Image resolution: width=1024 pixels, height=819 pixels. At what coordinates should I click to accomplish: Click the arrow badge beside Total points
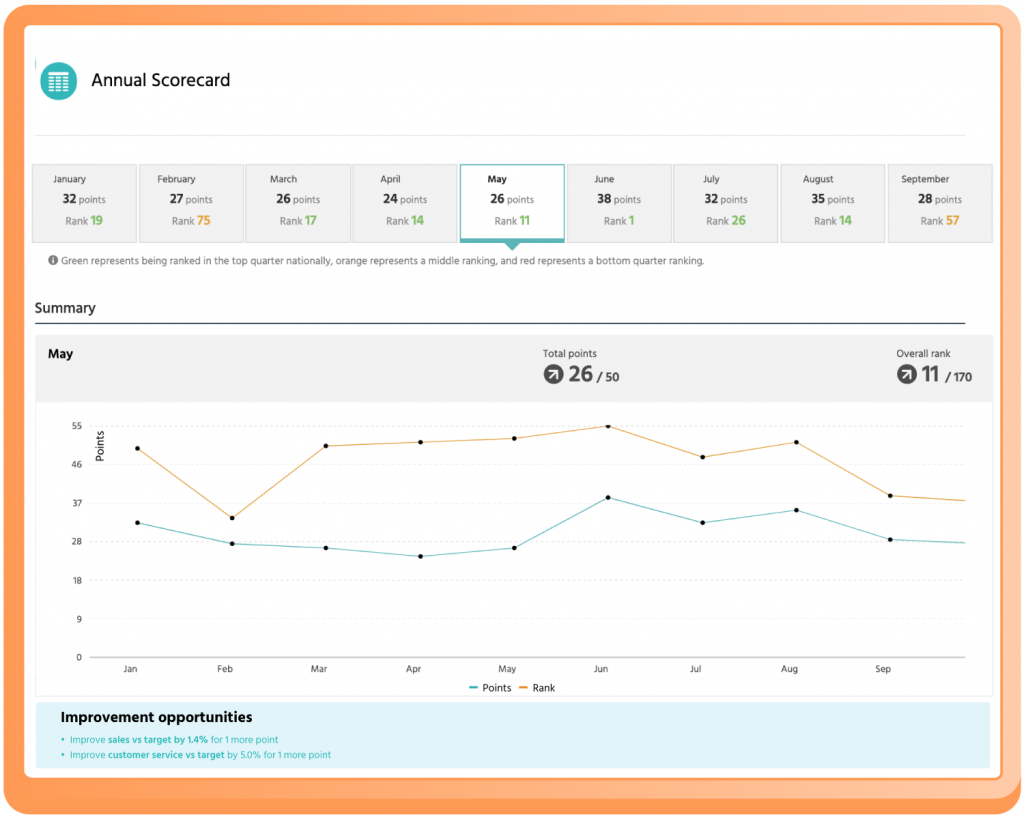(x=553, y=375)
